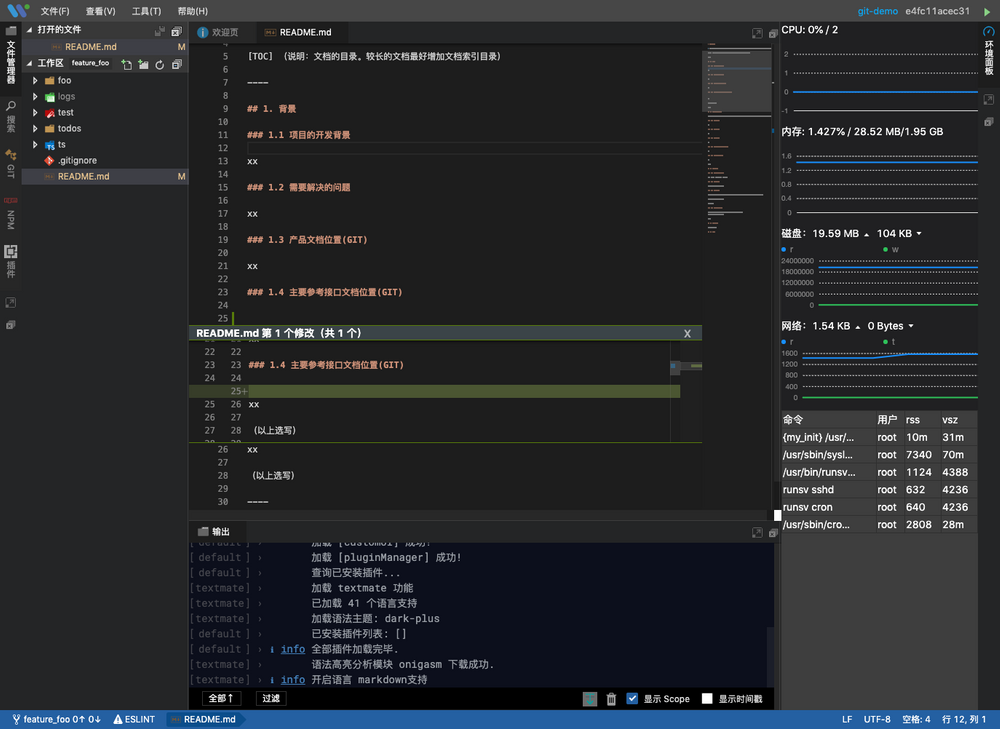Open the 搜索 panel in activity bar
The width and height of the screenshot is (1000, 729).
coord(10,105)
